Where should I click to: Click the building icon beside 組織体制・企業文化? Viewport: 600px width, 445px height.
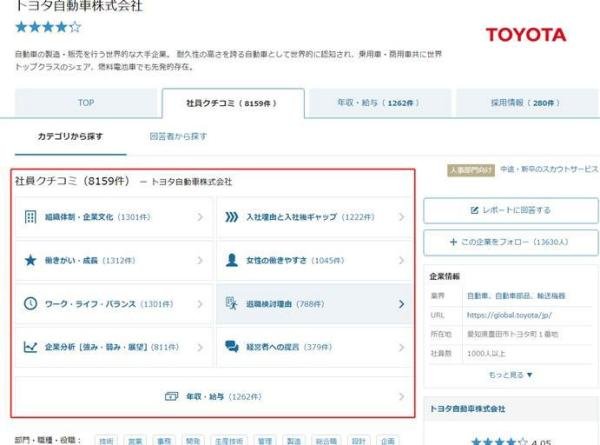[30, 217]
